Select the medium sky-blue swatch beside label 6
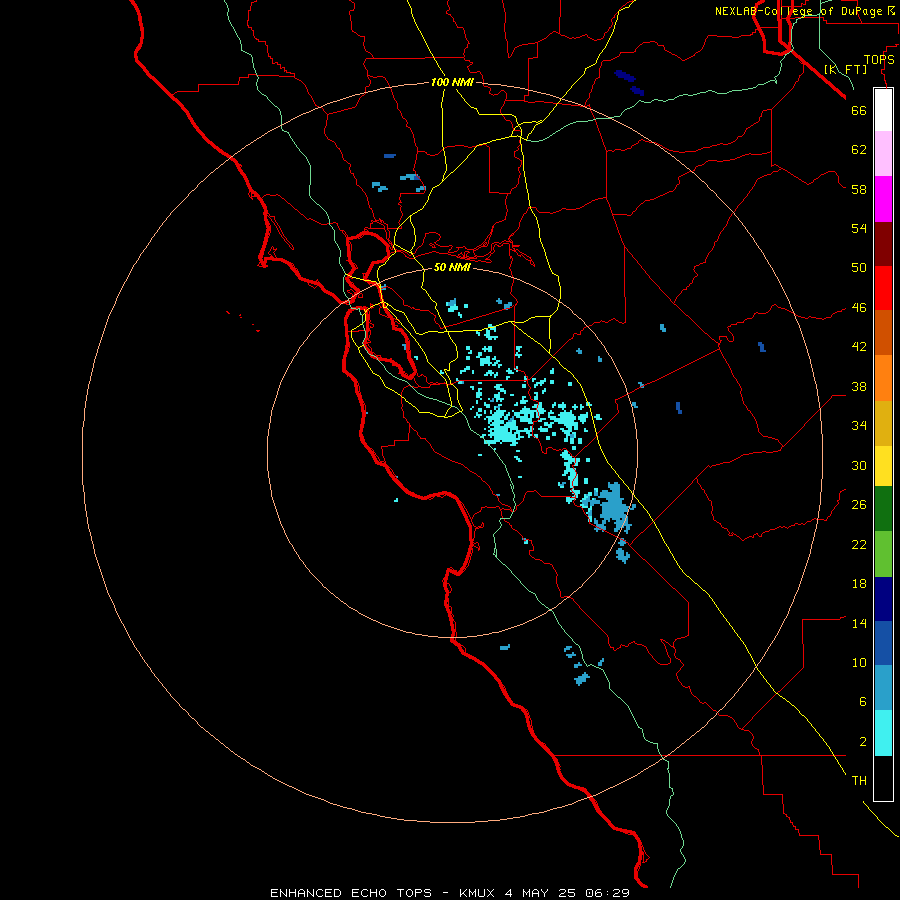This screenshot has height=900, width=900. tap(883, 688)
